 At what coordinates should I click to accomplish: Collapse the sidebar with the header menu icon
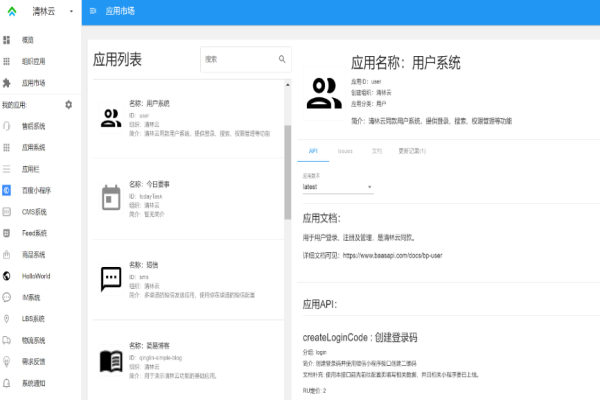[93, 11]
